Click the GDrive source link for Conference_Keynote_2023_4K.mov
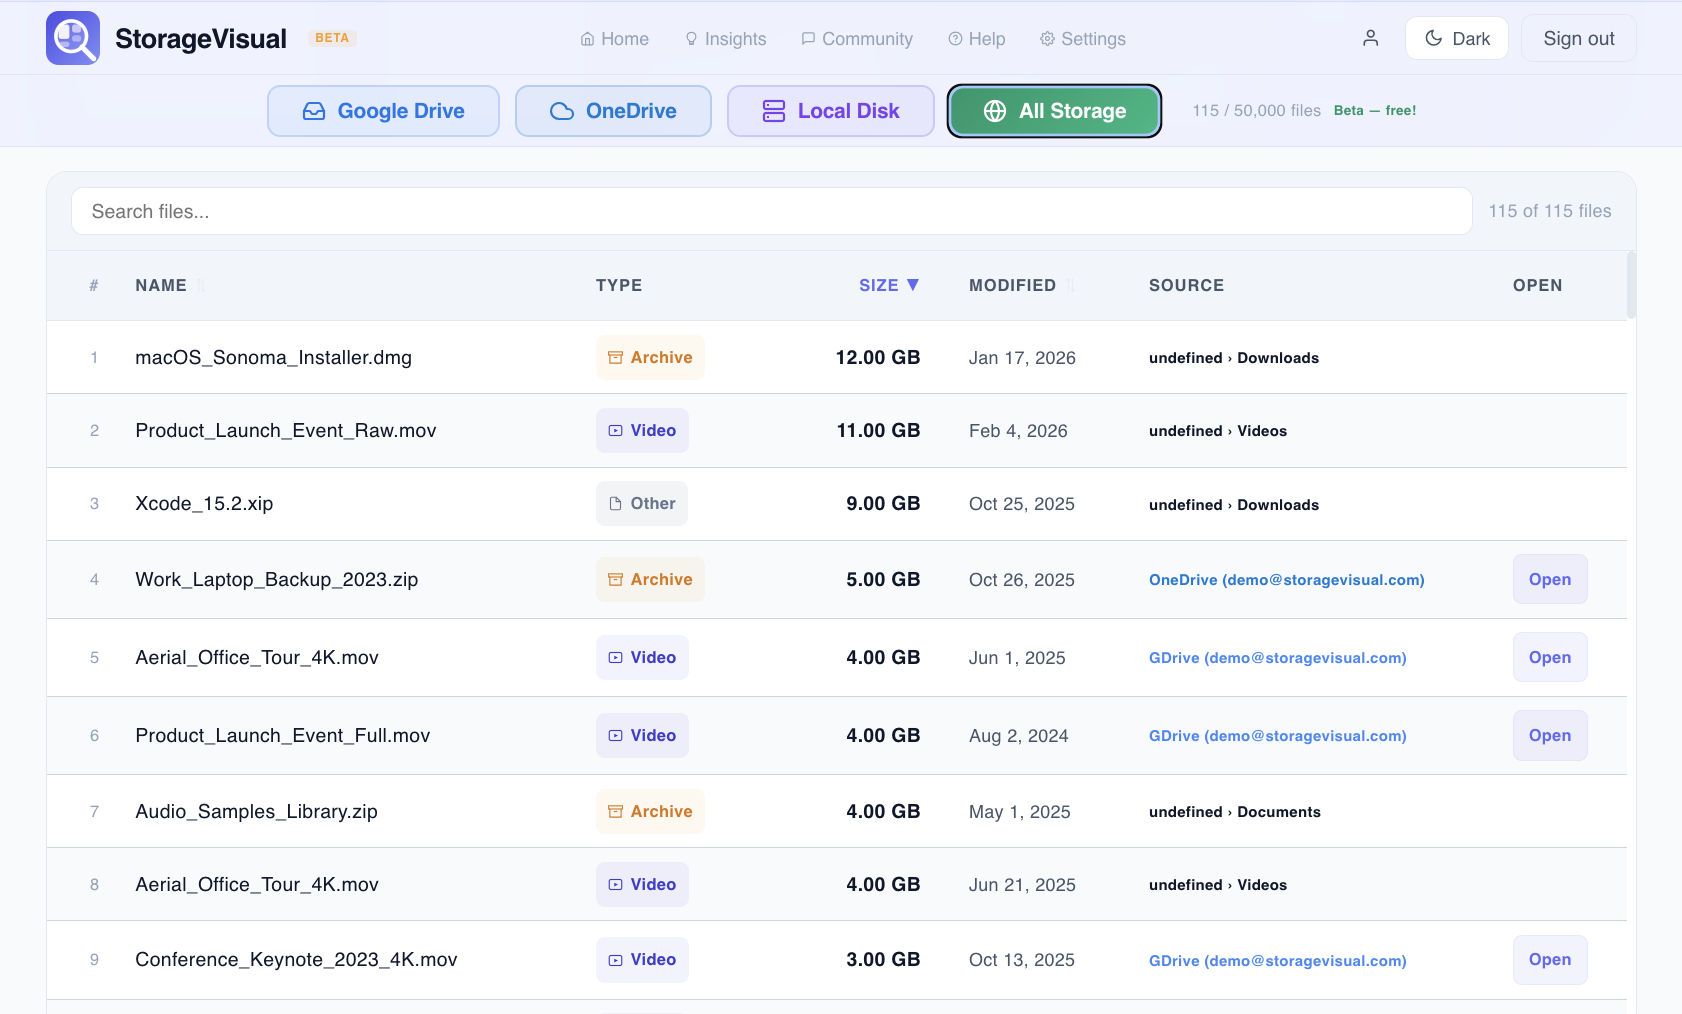The width and height of the screenshot is (1682, 1014). [x=1277, y=961]
